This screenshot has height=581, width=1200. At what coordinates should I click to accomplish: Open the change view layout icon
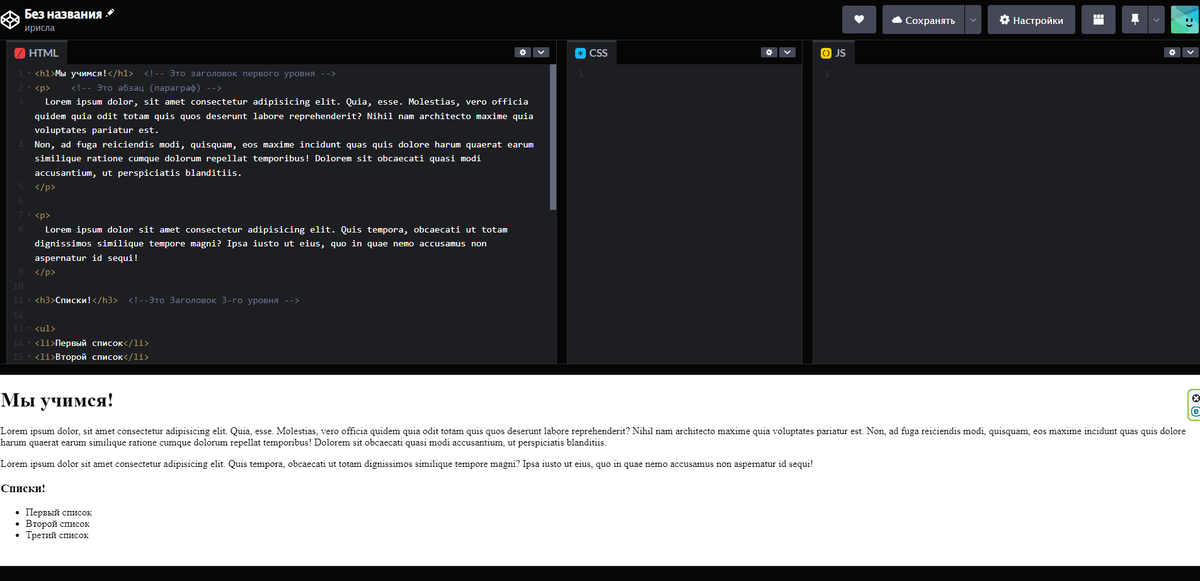pos(1098,20)
